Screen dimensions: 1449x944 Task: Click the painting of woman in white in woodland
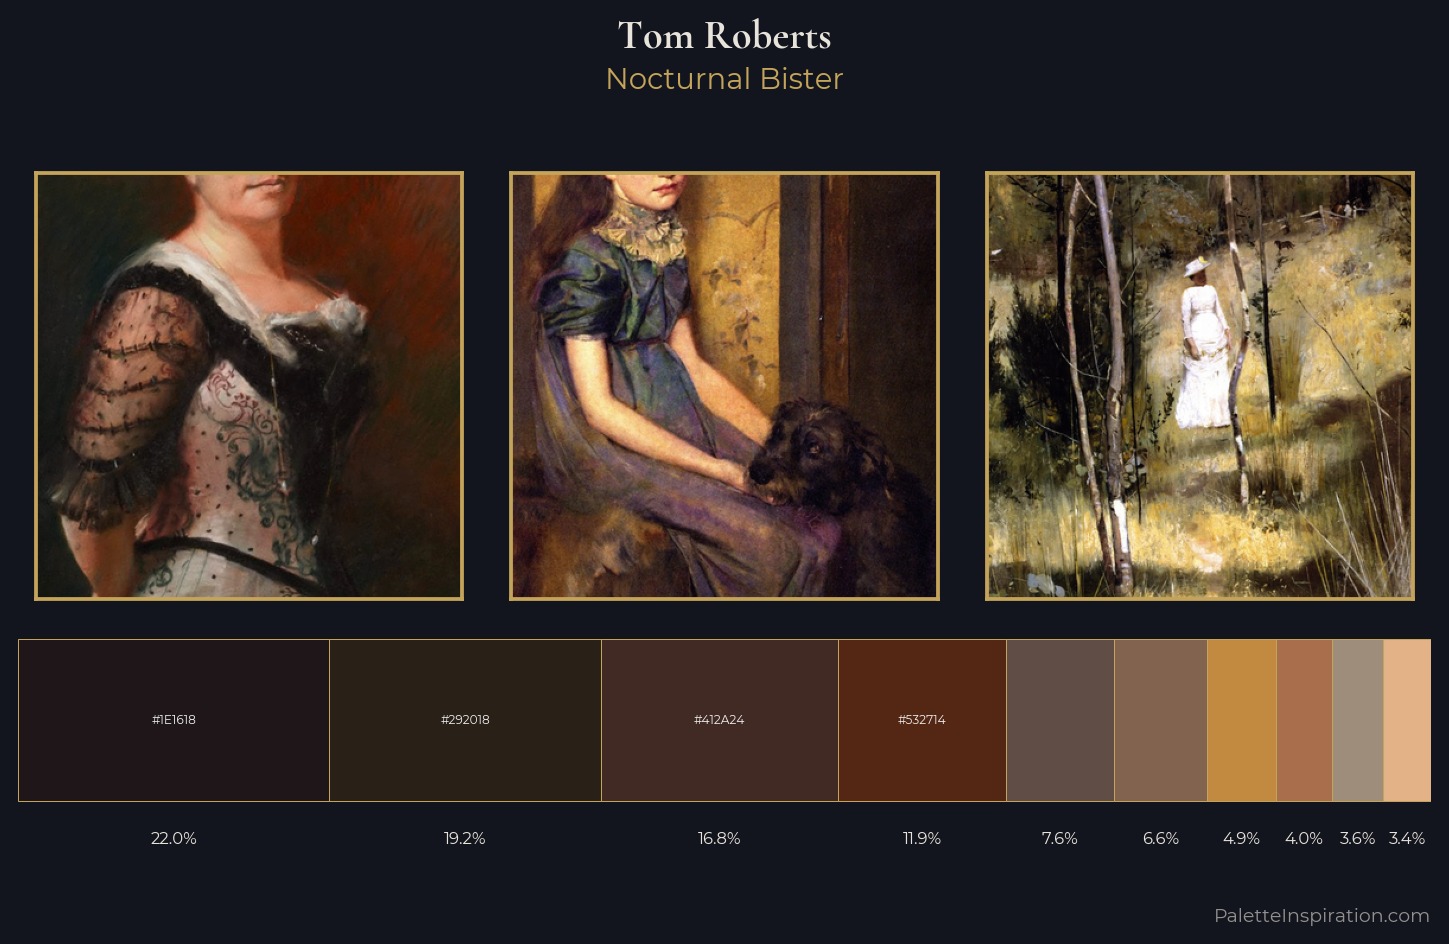pyautogui.click(x=1200, y=386)
